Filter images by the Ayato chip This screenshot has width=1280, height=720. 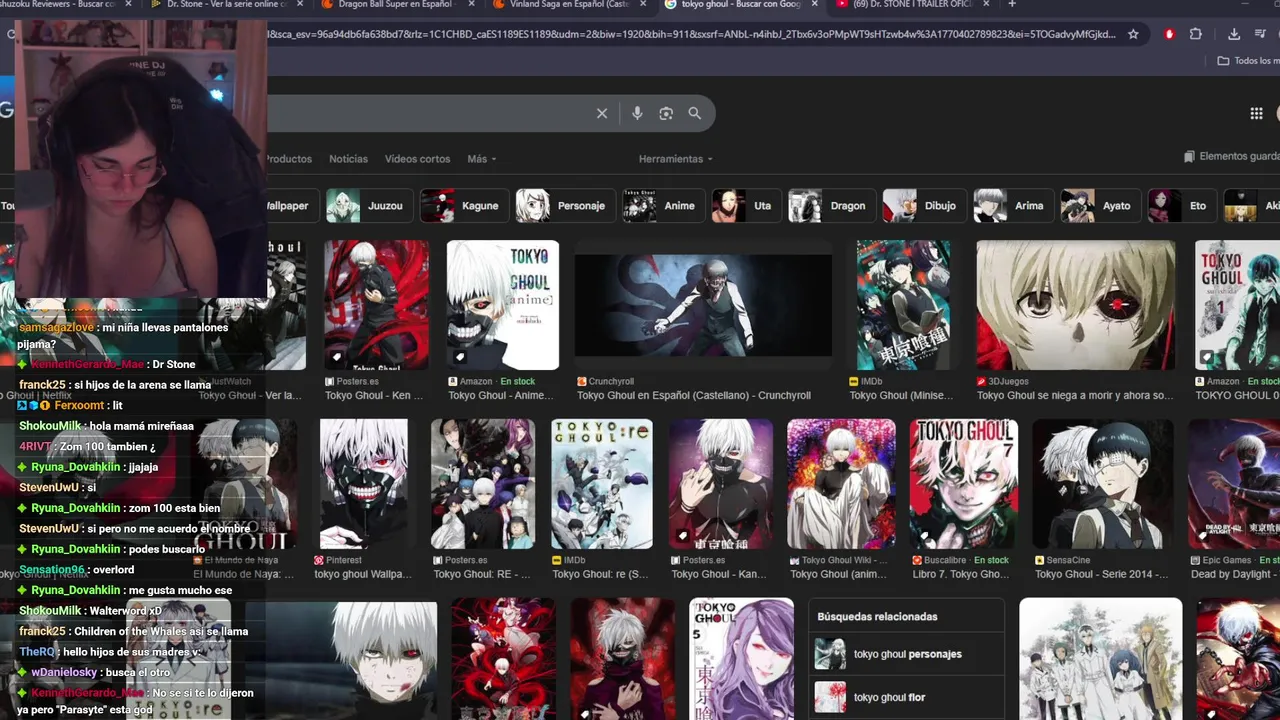pyautogui.click(x=1100, y=206)
